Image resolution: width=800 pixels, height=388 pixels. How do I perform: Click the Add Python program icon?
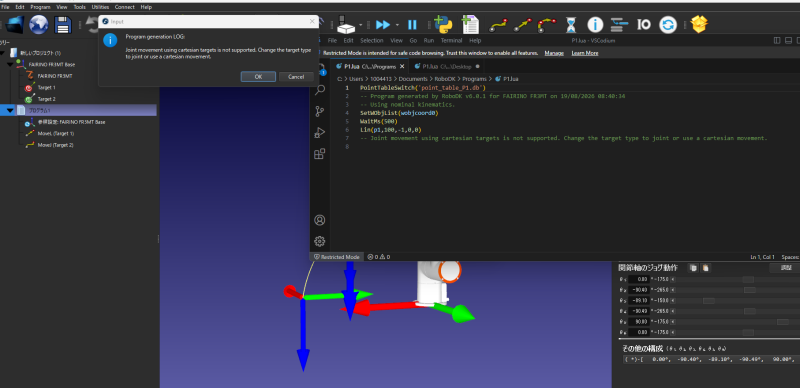tap(443, 24)
